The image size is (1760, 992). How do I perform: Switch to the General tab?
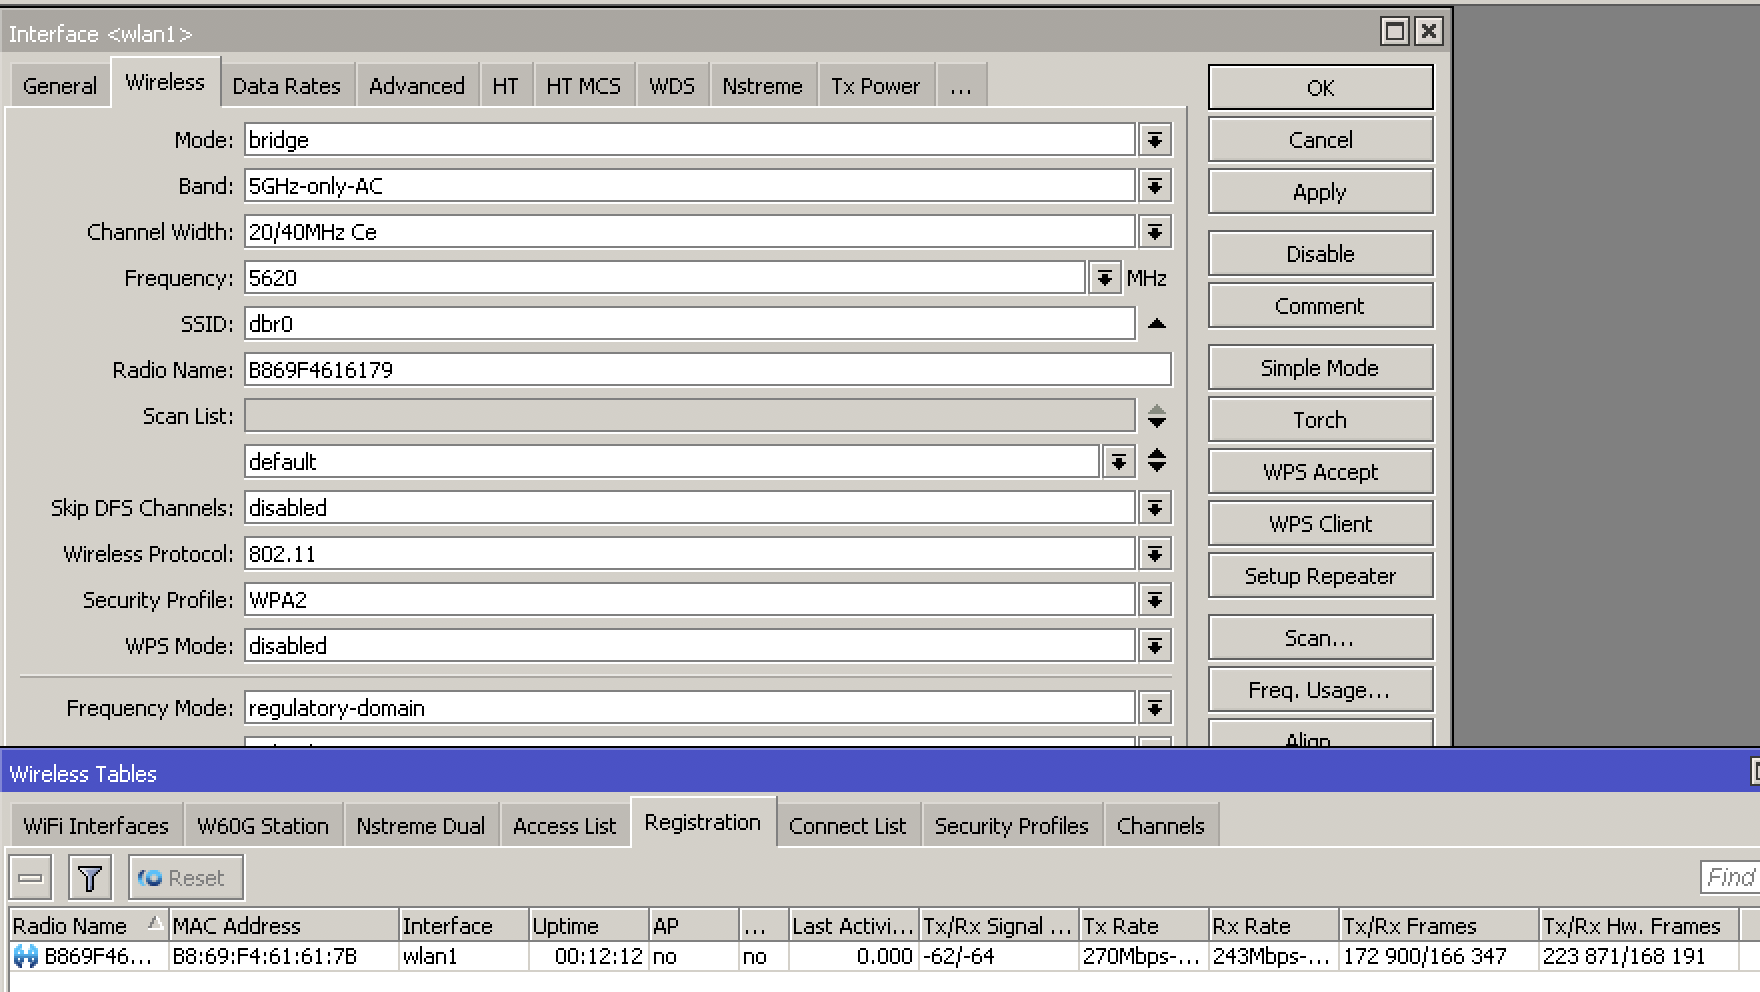60,86
